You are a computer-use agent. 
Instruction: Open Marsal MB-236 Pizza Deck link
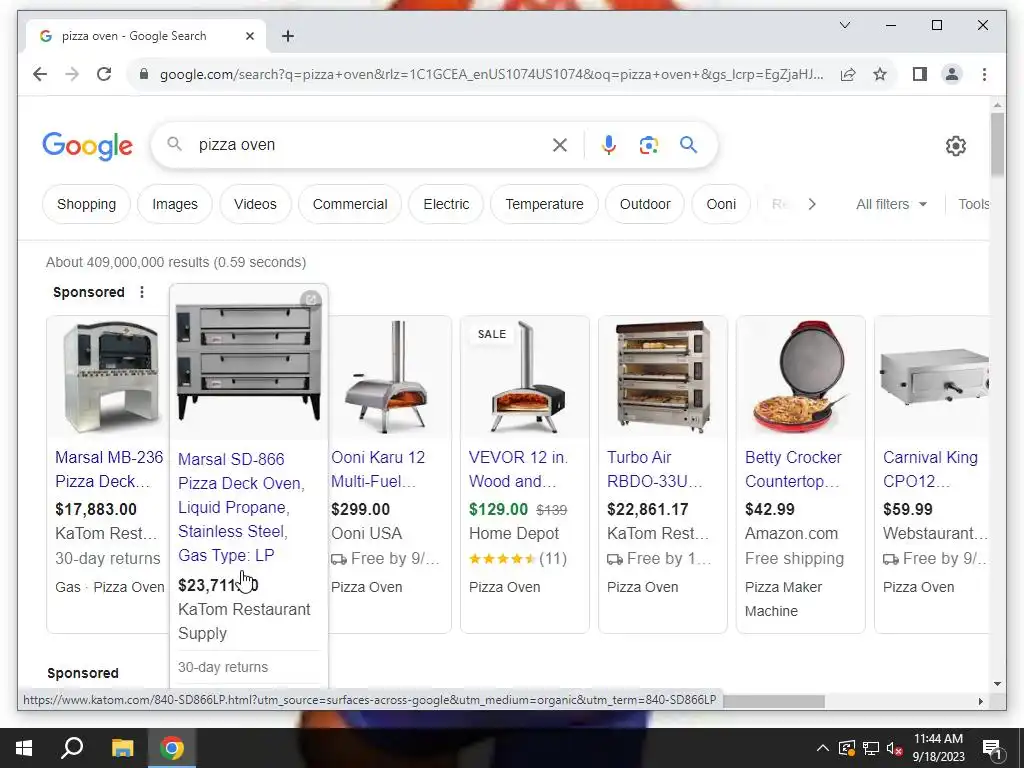[108, 470]
